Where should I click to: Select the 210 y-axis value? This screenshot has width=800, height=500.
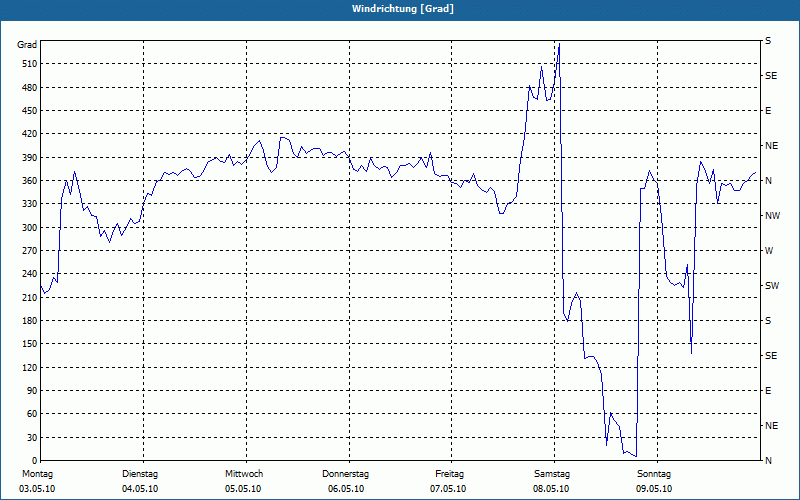[x=30, y=297]
